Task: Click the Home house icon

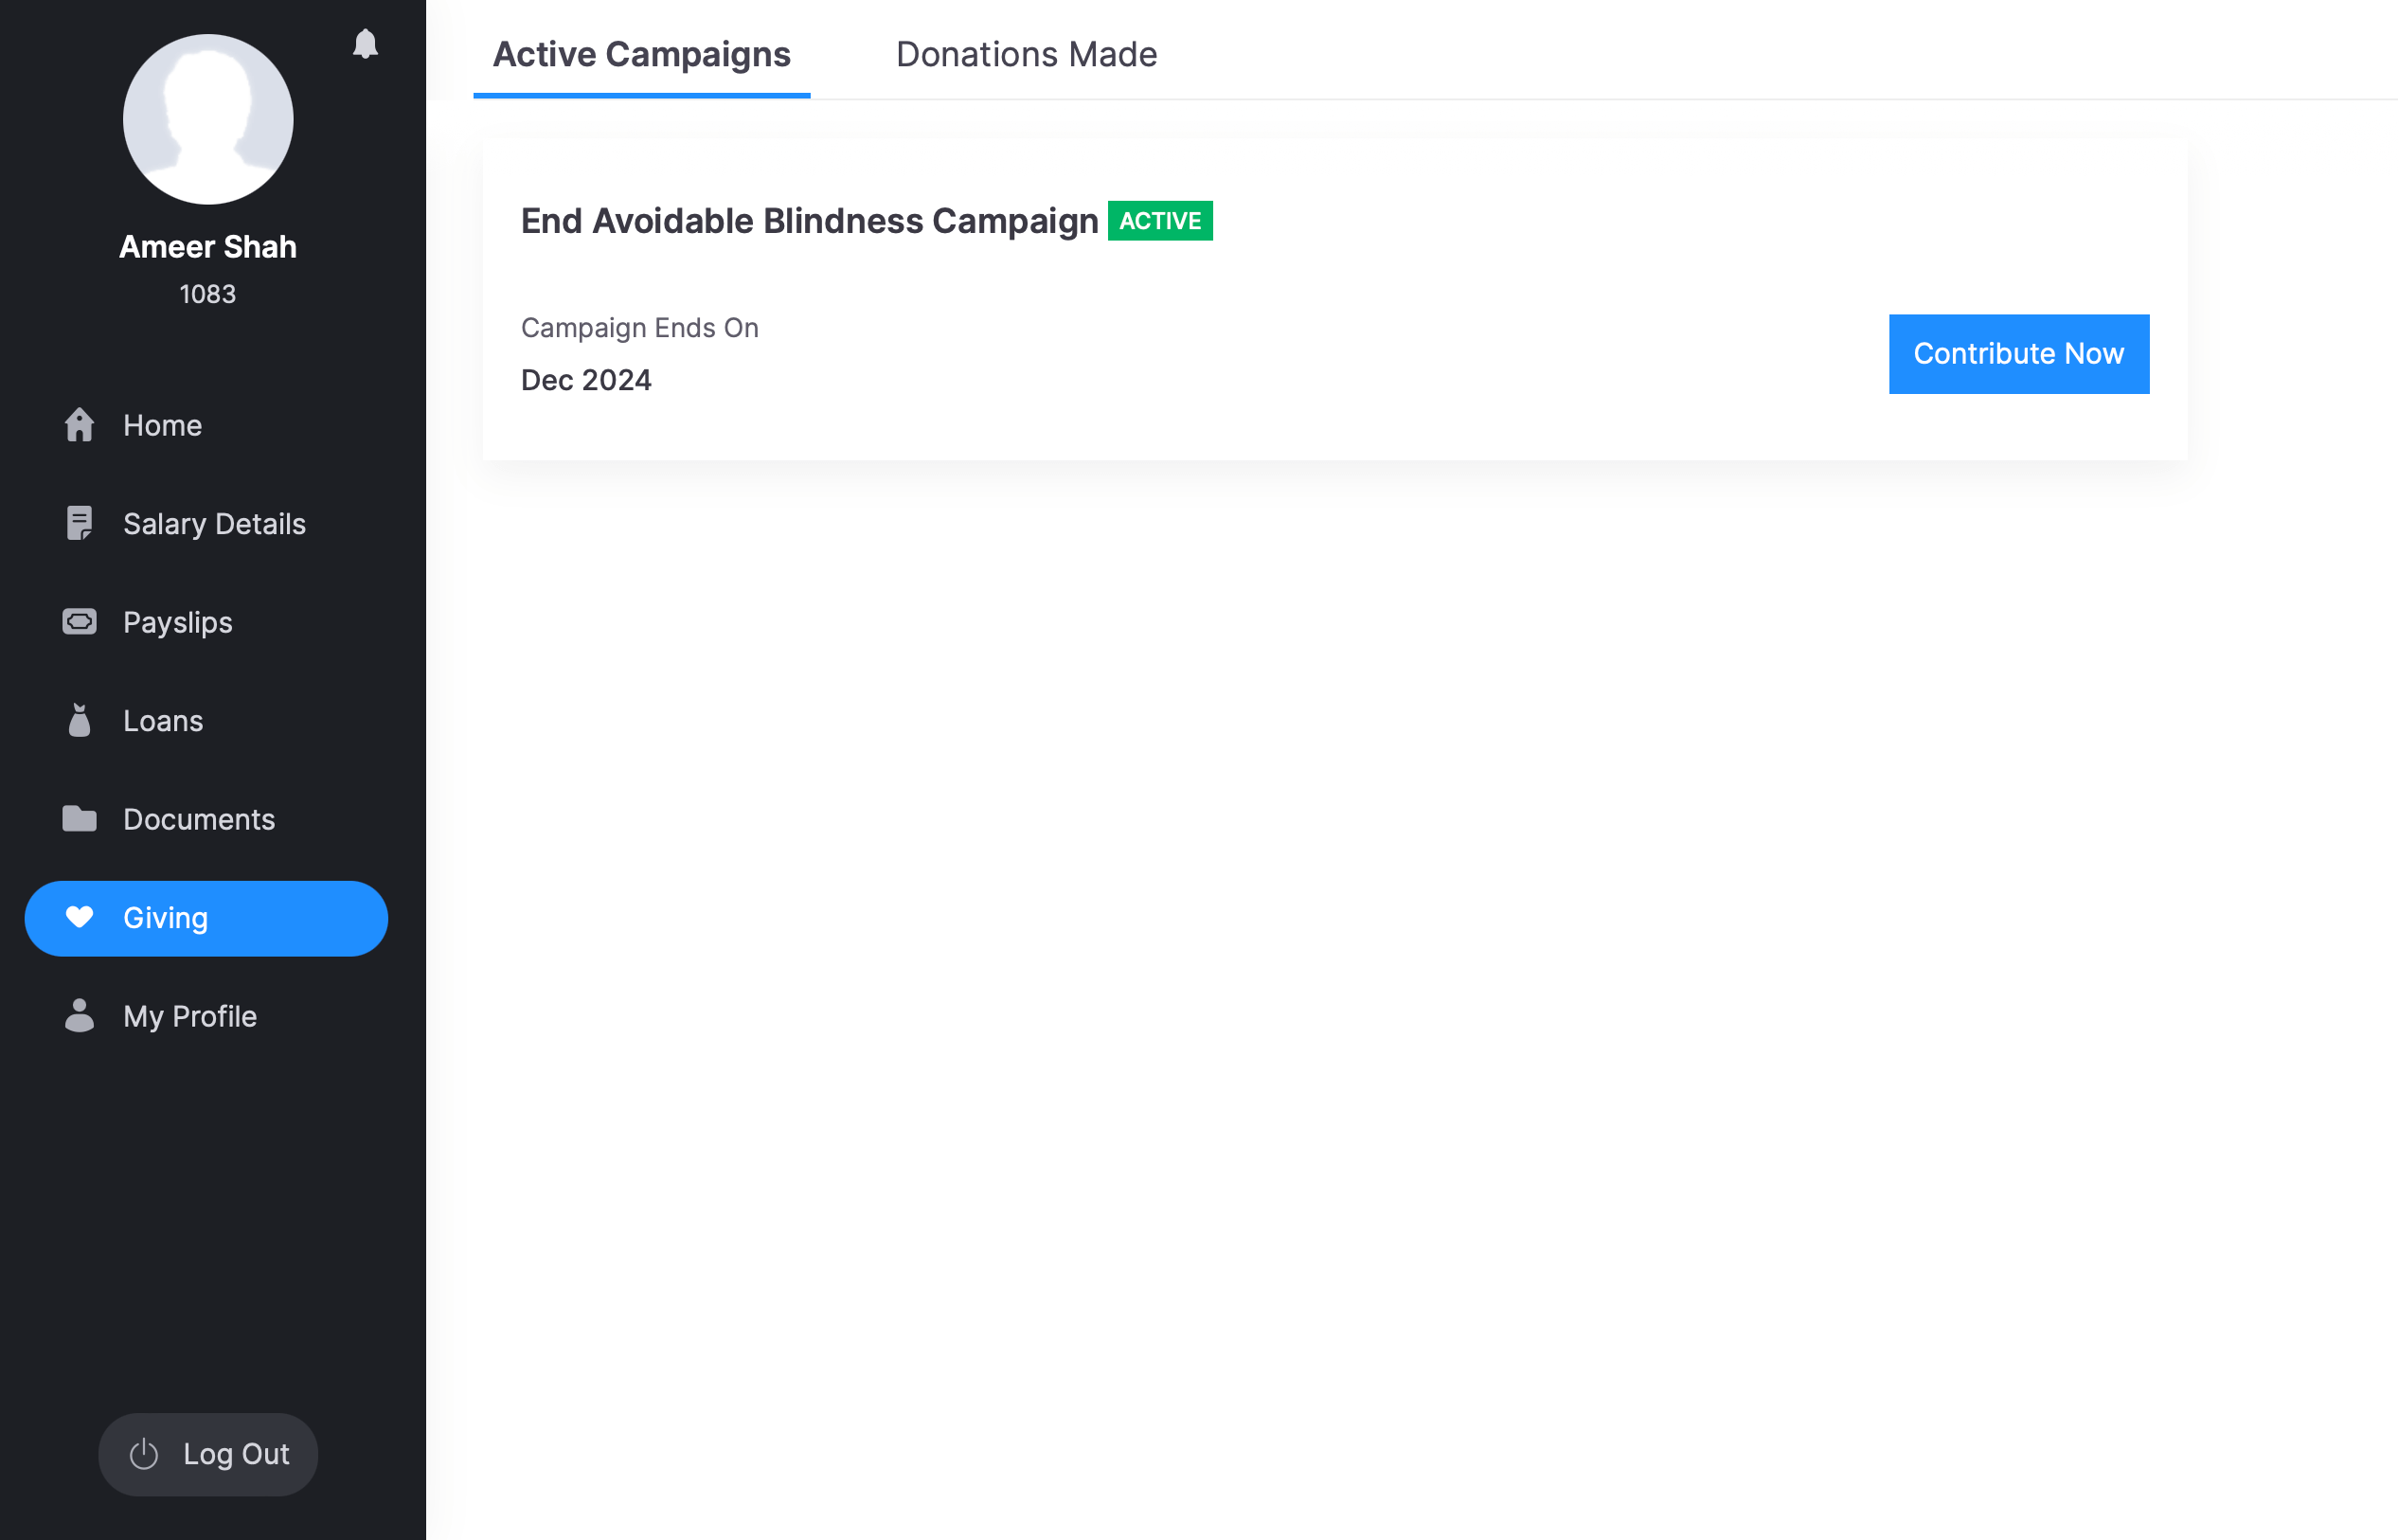Action: coord(79,425)
